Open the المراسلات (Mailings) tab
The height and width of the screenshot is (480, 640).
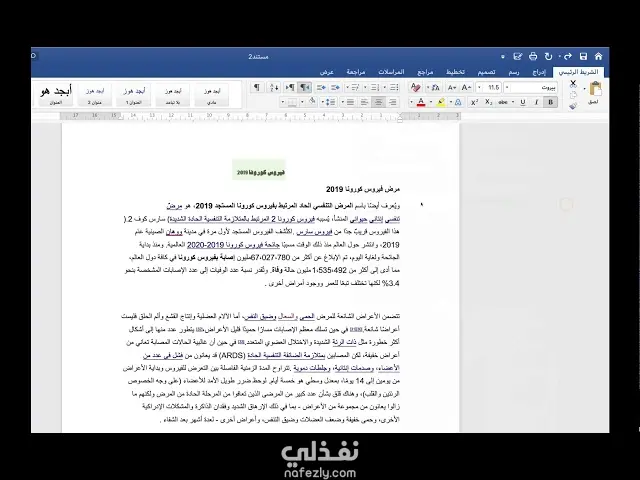[x=391, y=72]
